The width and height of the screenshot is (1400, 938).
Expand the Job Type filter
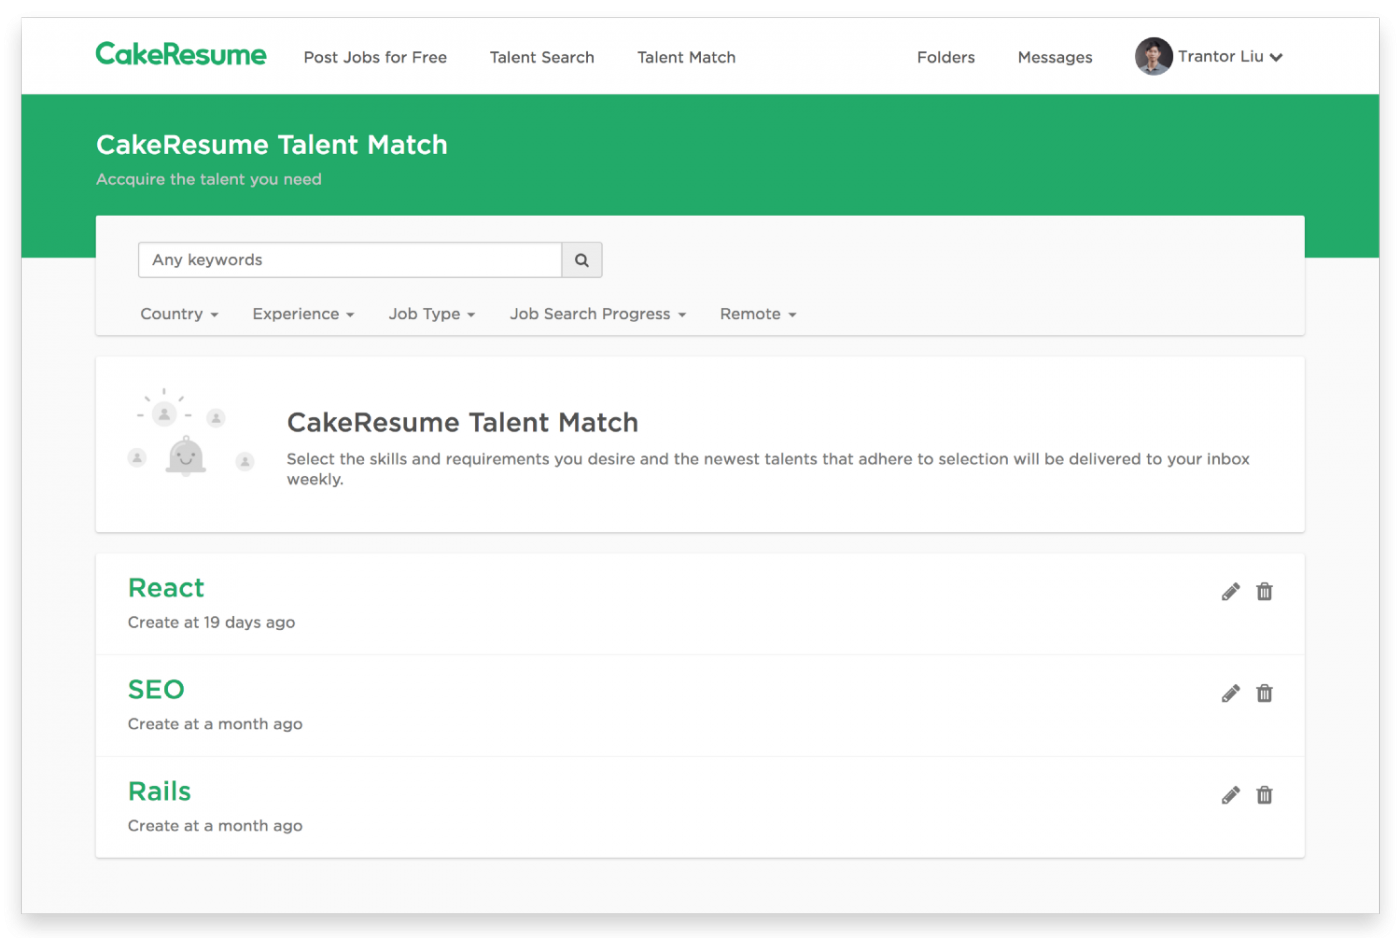pyautogui.click(x=432, y=314)
